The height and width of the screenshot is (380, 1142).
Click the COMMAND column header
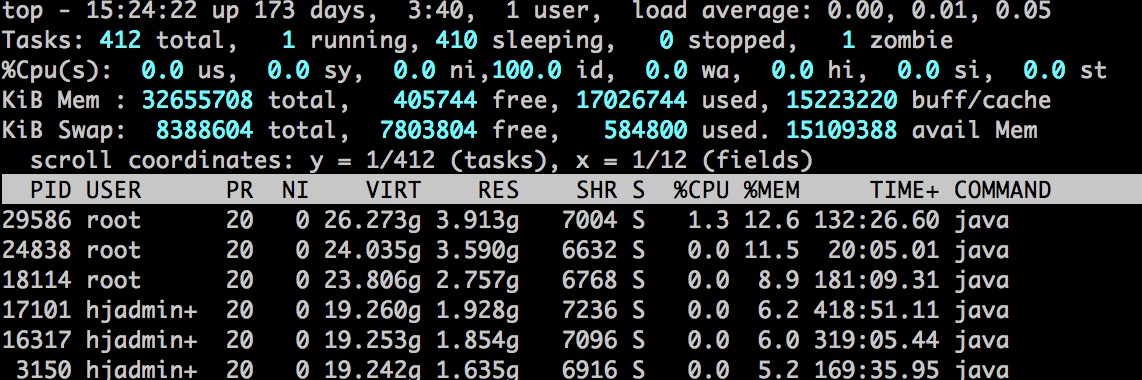[1003, 190]
